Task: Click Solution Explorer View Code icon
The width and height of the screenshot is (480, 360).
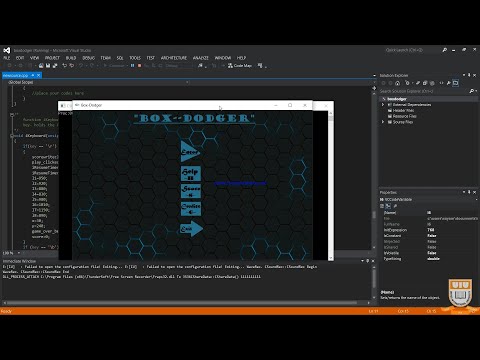Action: point(441,83)
